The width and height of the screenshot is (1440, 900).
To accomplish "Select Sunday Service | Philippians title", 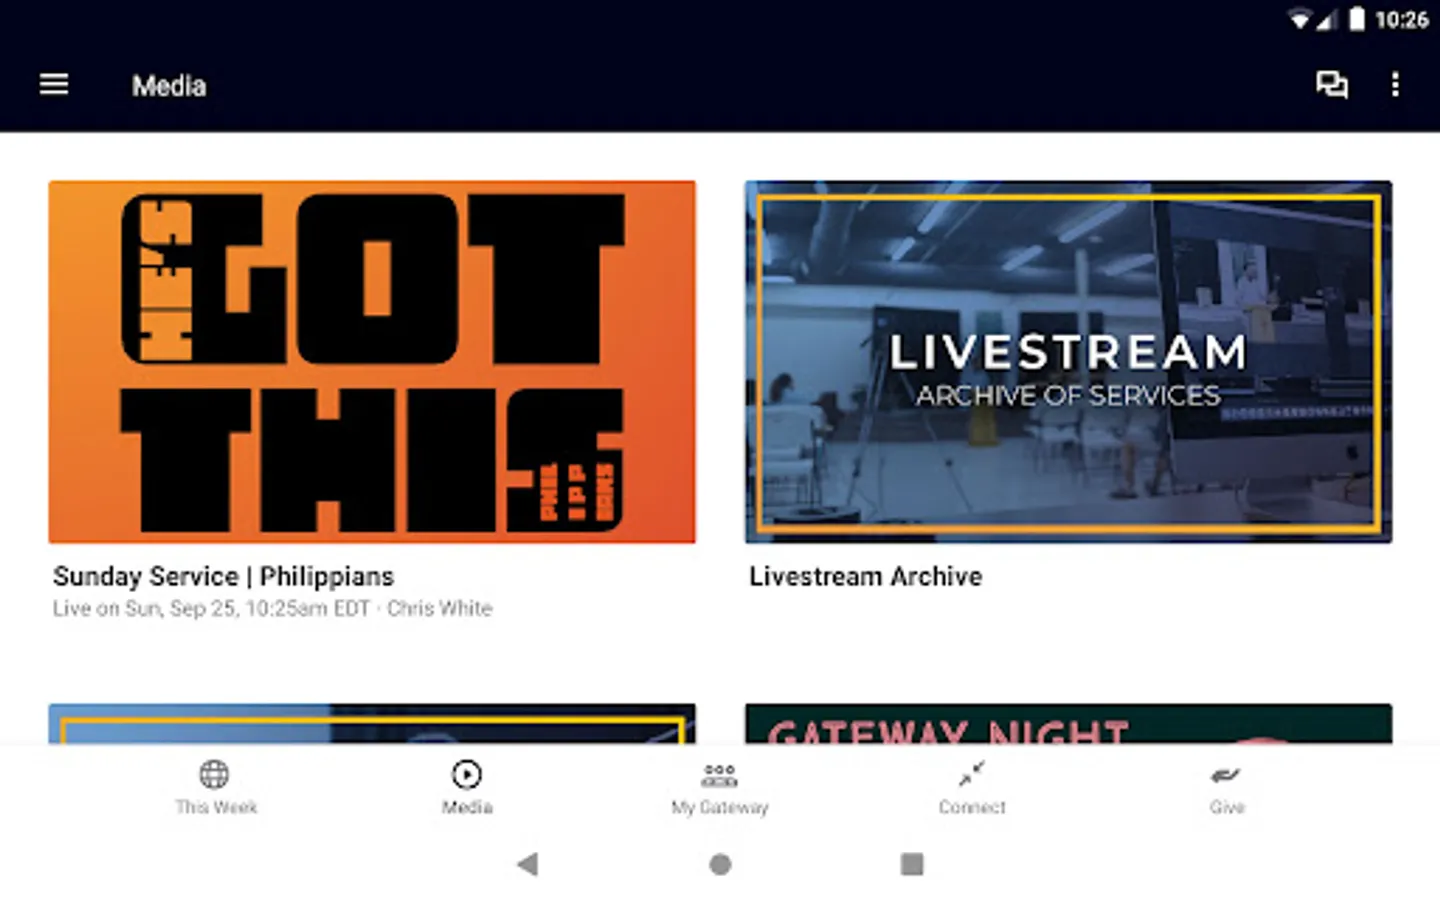I will pyautogui.click(x=224, y=577).
